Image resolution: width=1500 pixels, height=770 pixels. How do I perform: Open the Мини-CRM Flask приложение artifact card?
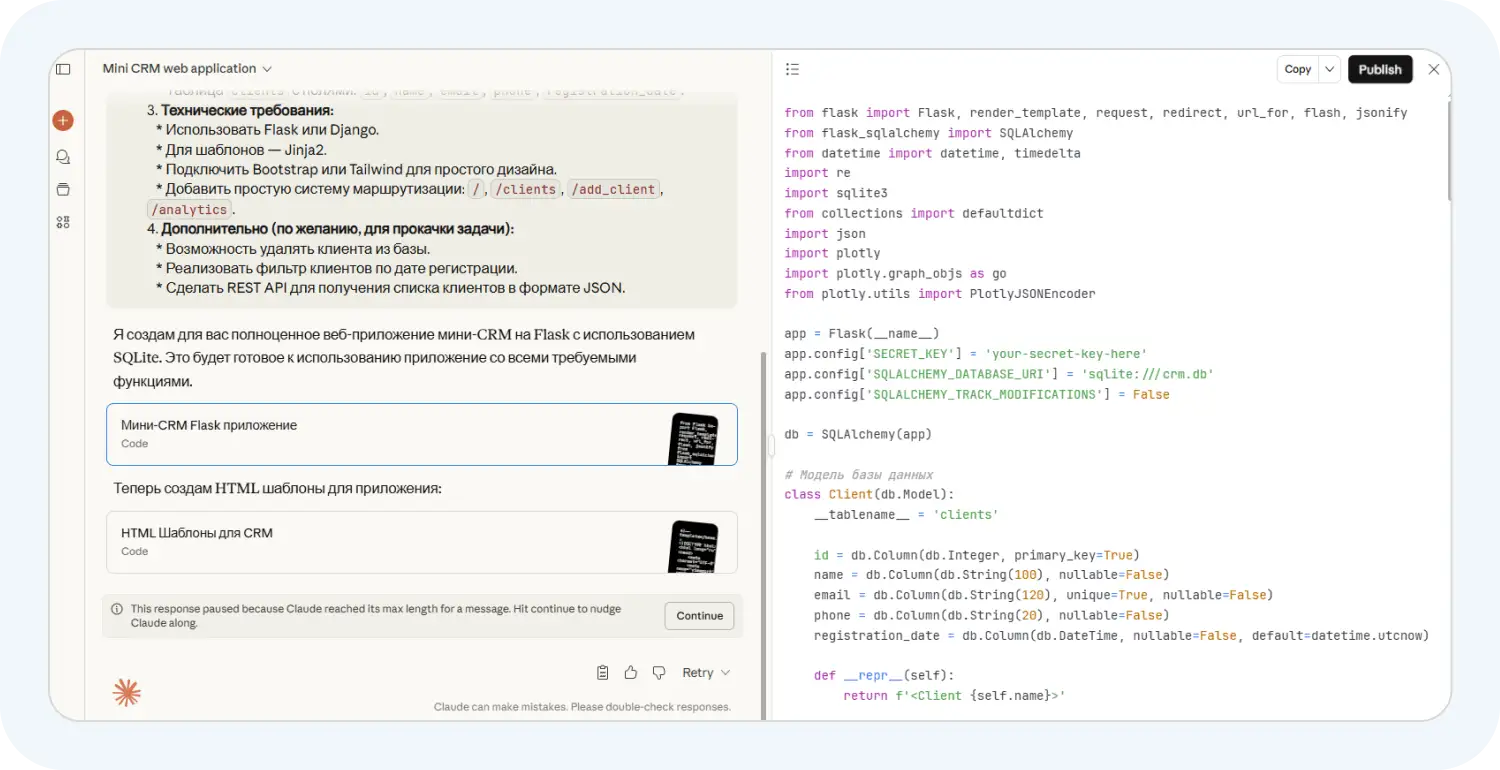point(421,434)
